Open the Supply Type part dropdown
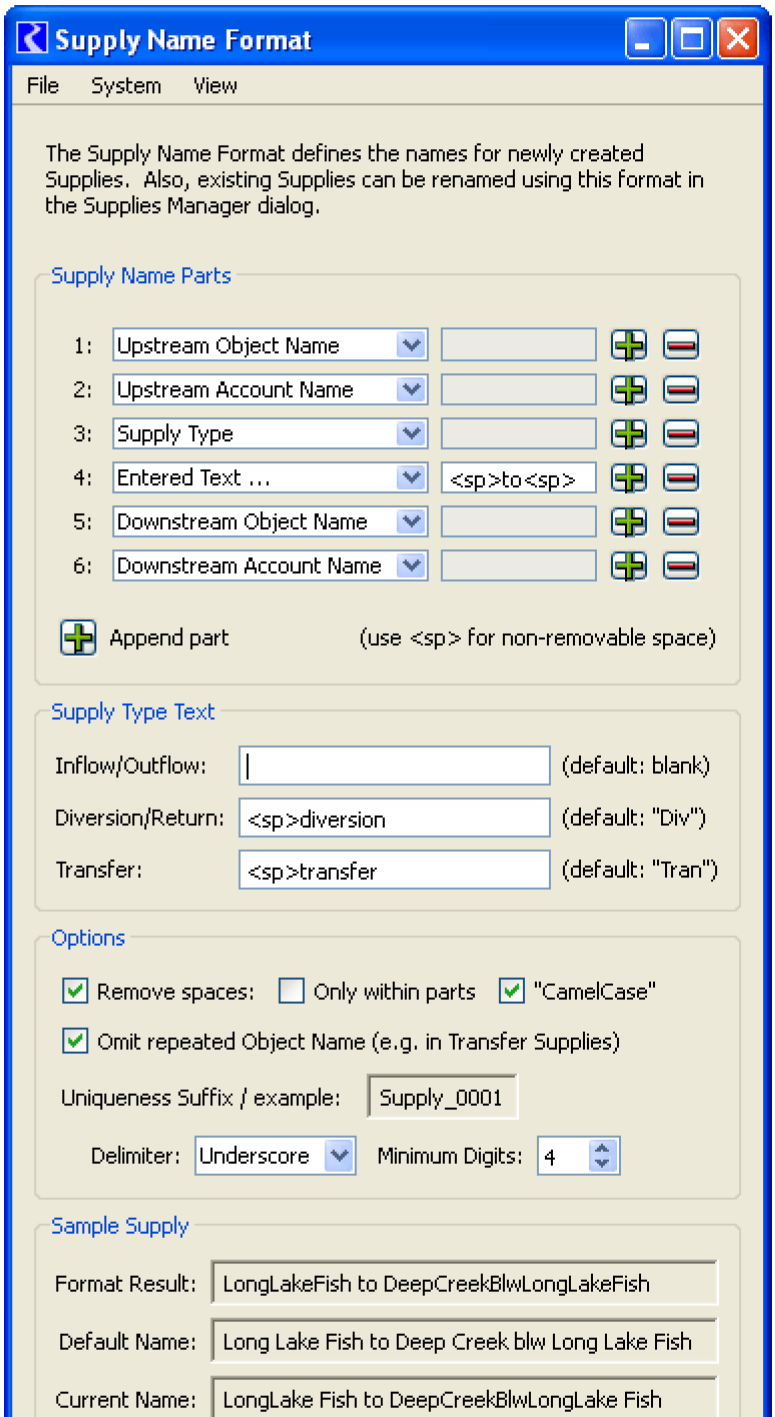 [410, 433]
